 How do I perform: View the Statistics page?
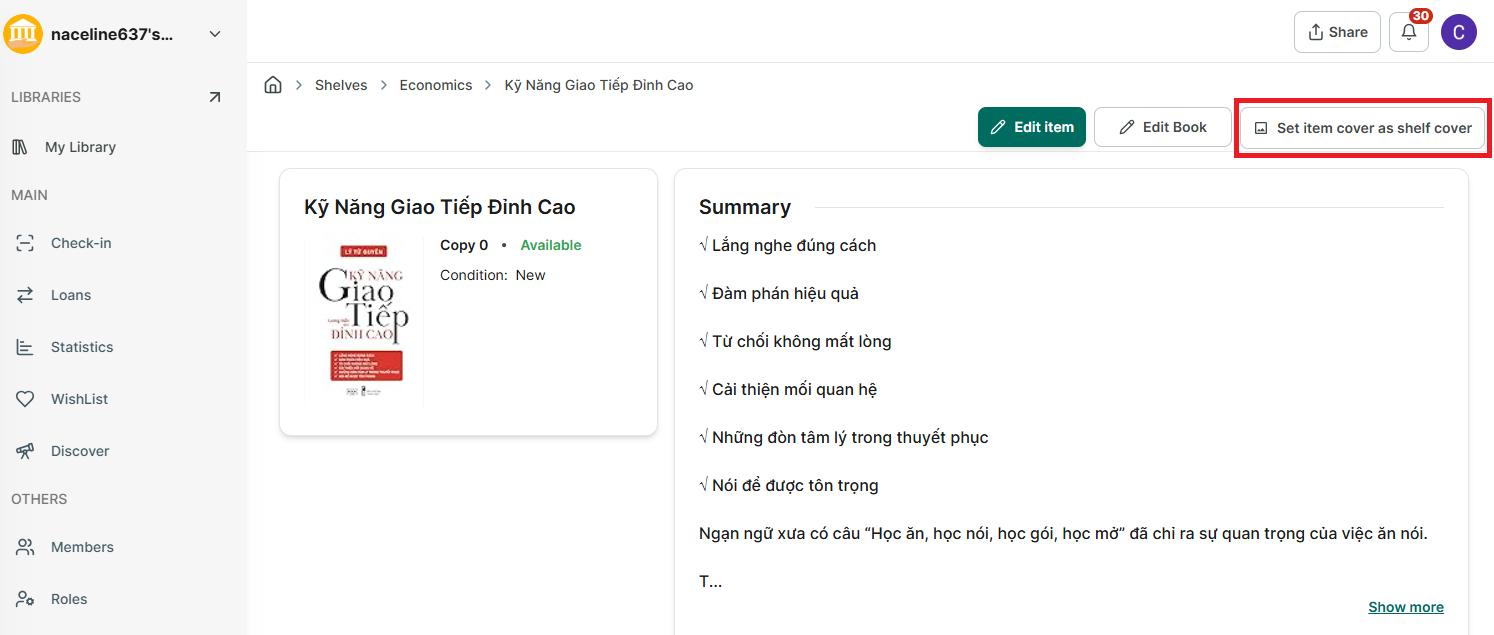point(82,347)
